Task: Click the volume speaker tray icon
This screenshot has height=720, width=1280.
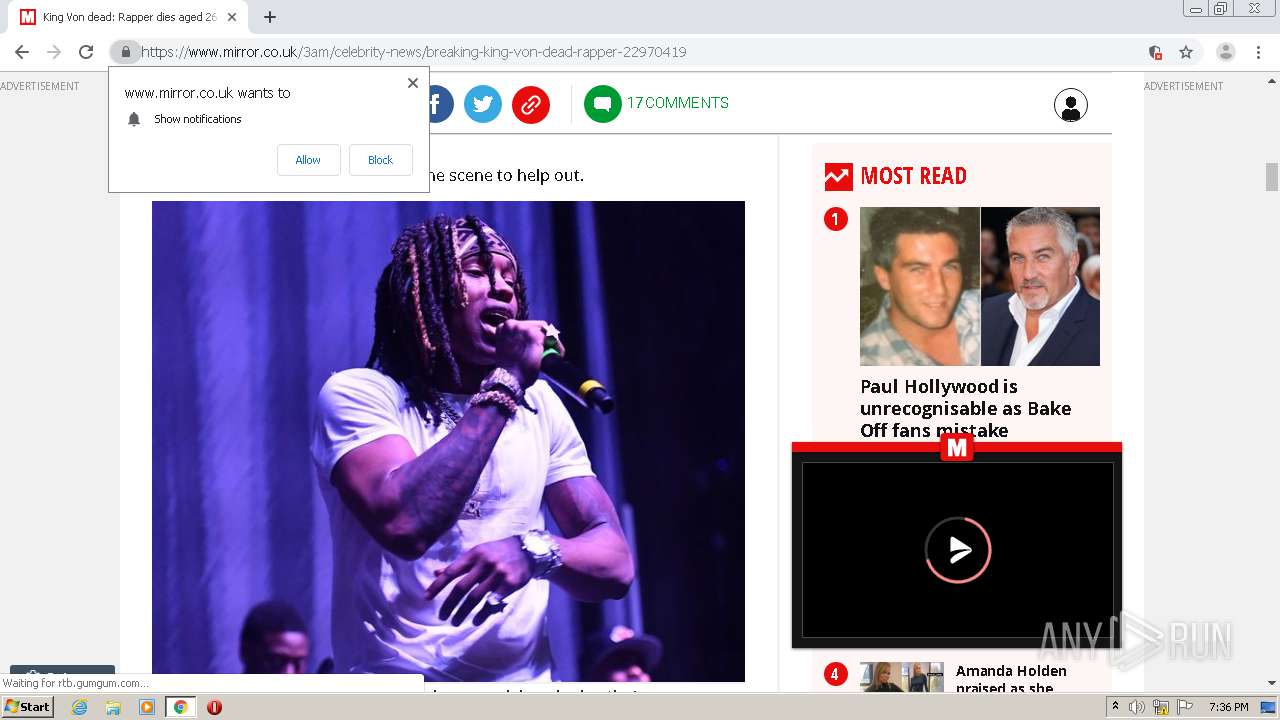Action: pos(1137,707)
